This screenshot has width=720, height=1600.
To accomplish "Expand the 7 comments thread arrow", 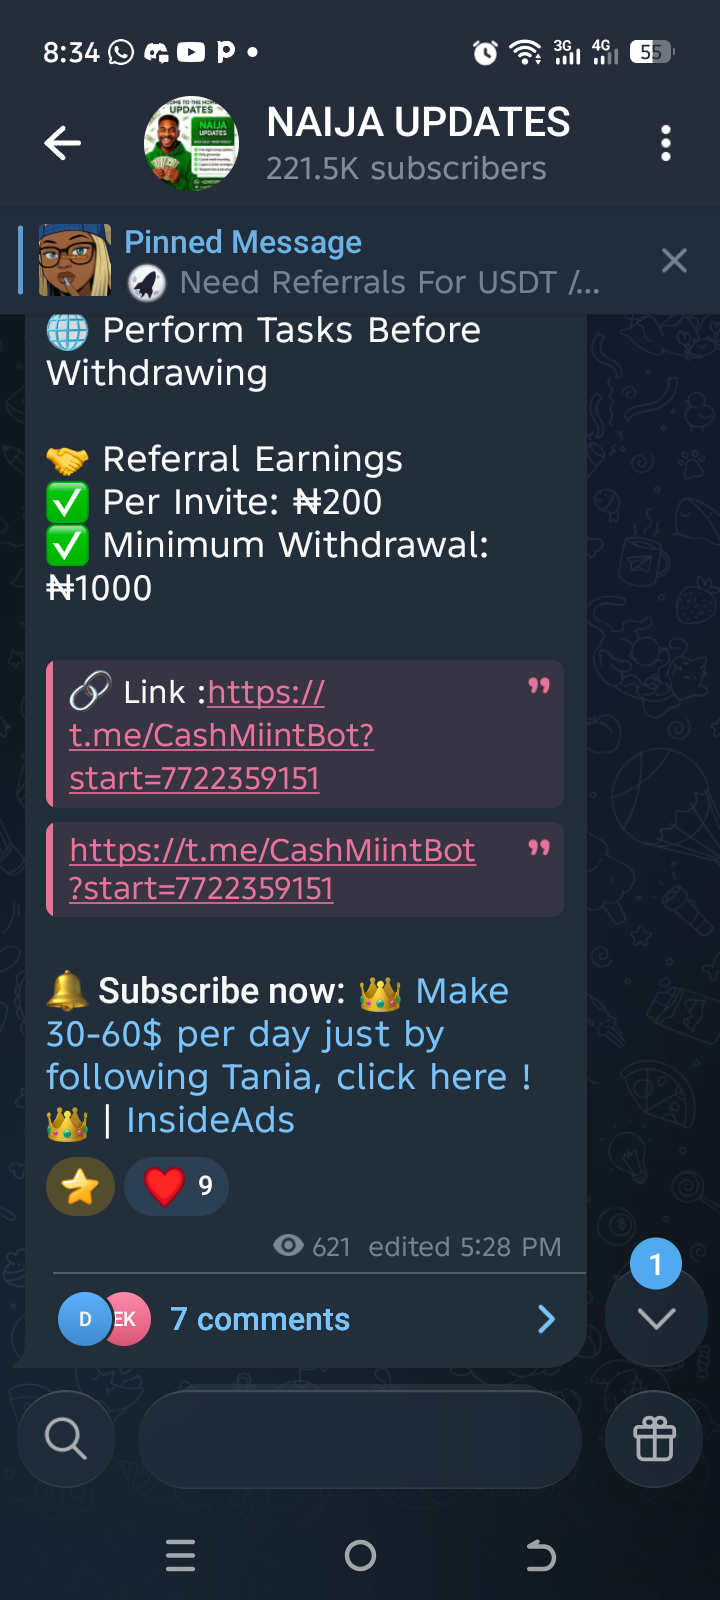I will tap(546, 1319).
